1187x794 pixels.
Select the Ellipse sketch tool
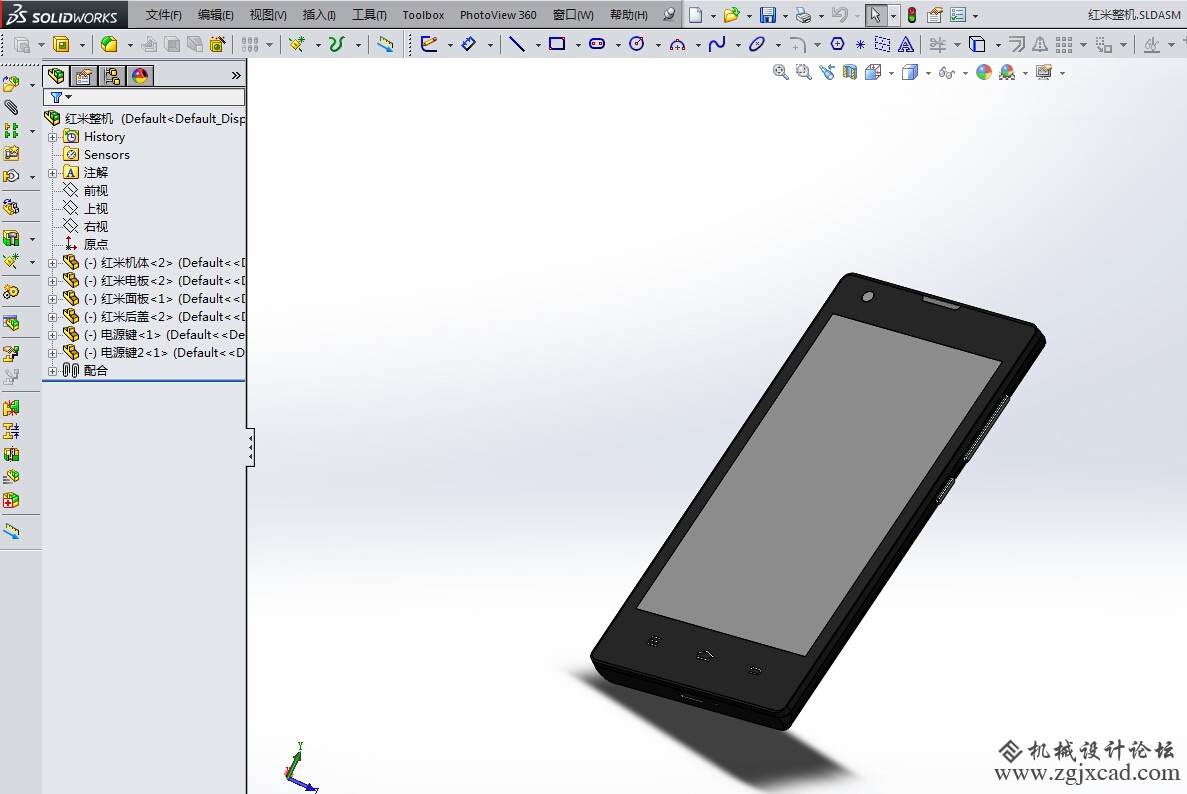pyautogui.click(x=756, y=45)
